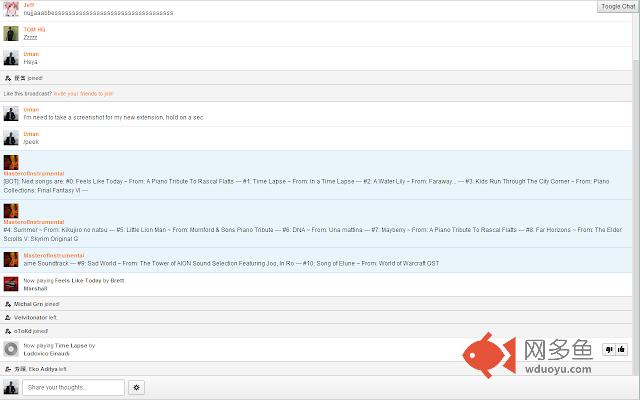Viewport: 640px width, 400px height.
Task: Click the thumbs down button
Action: [609, 349]
